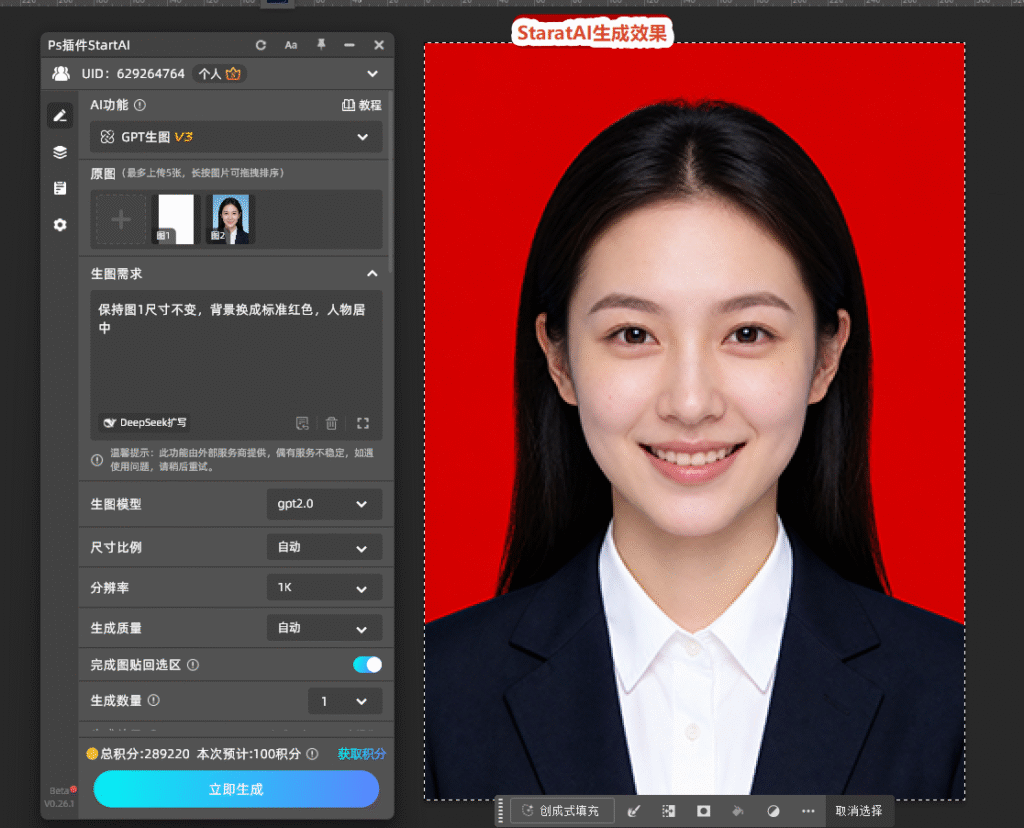Viewport: 1024px width, 828px height.
Task: Toggle the 完成图贴回选区 switch
Action: tap(367, 665)
